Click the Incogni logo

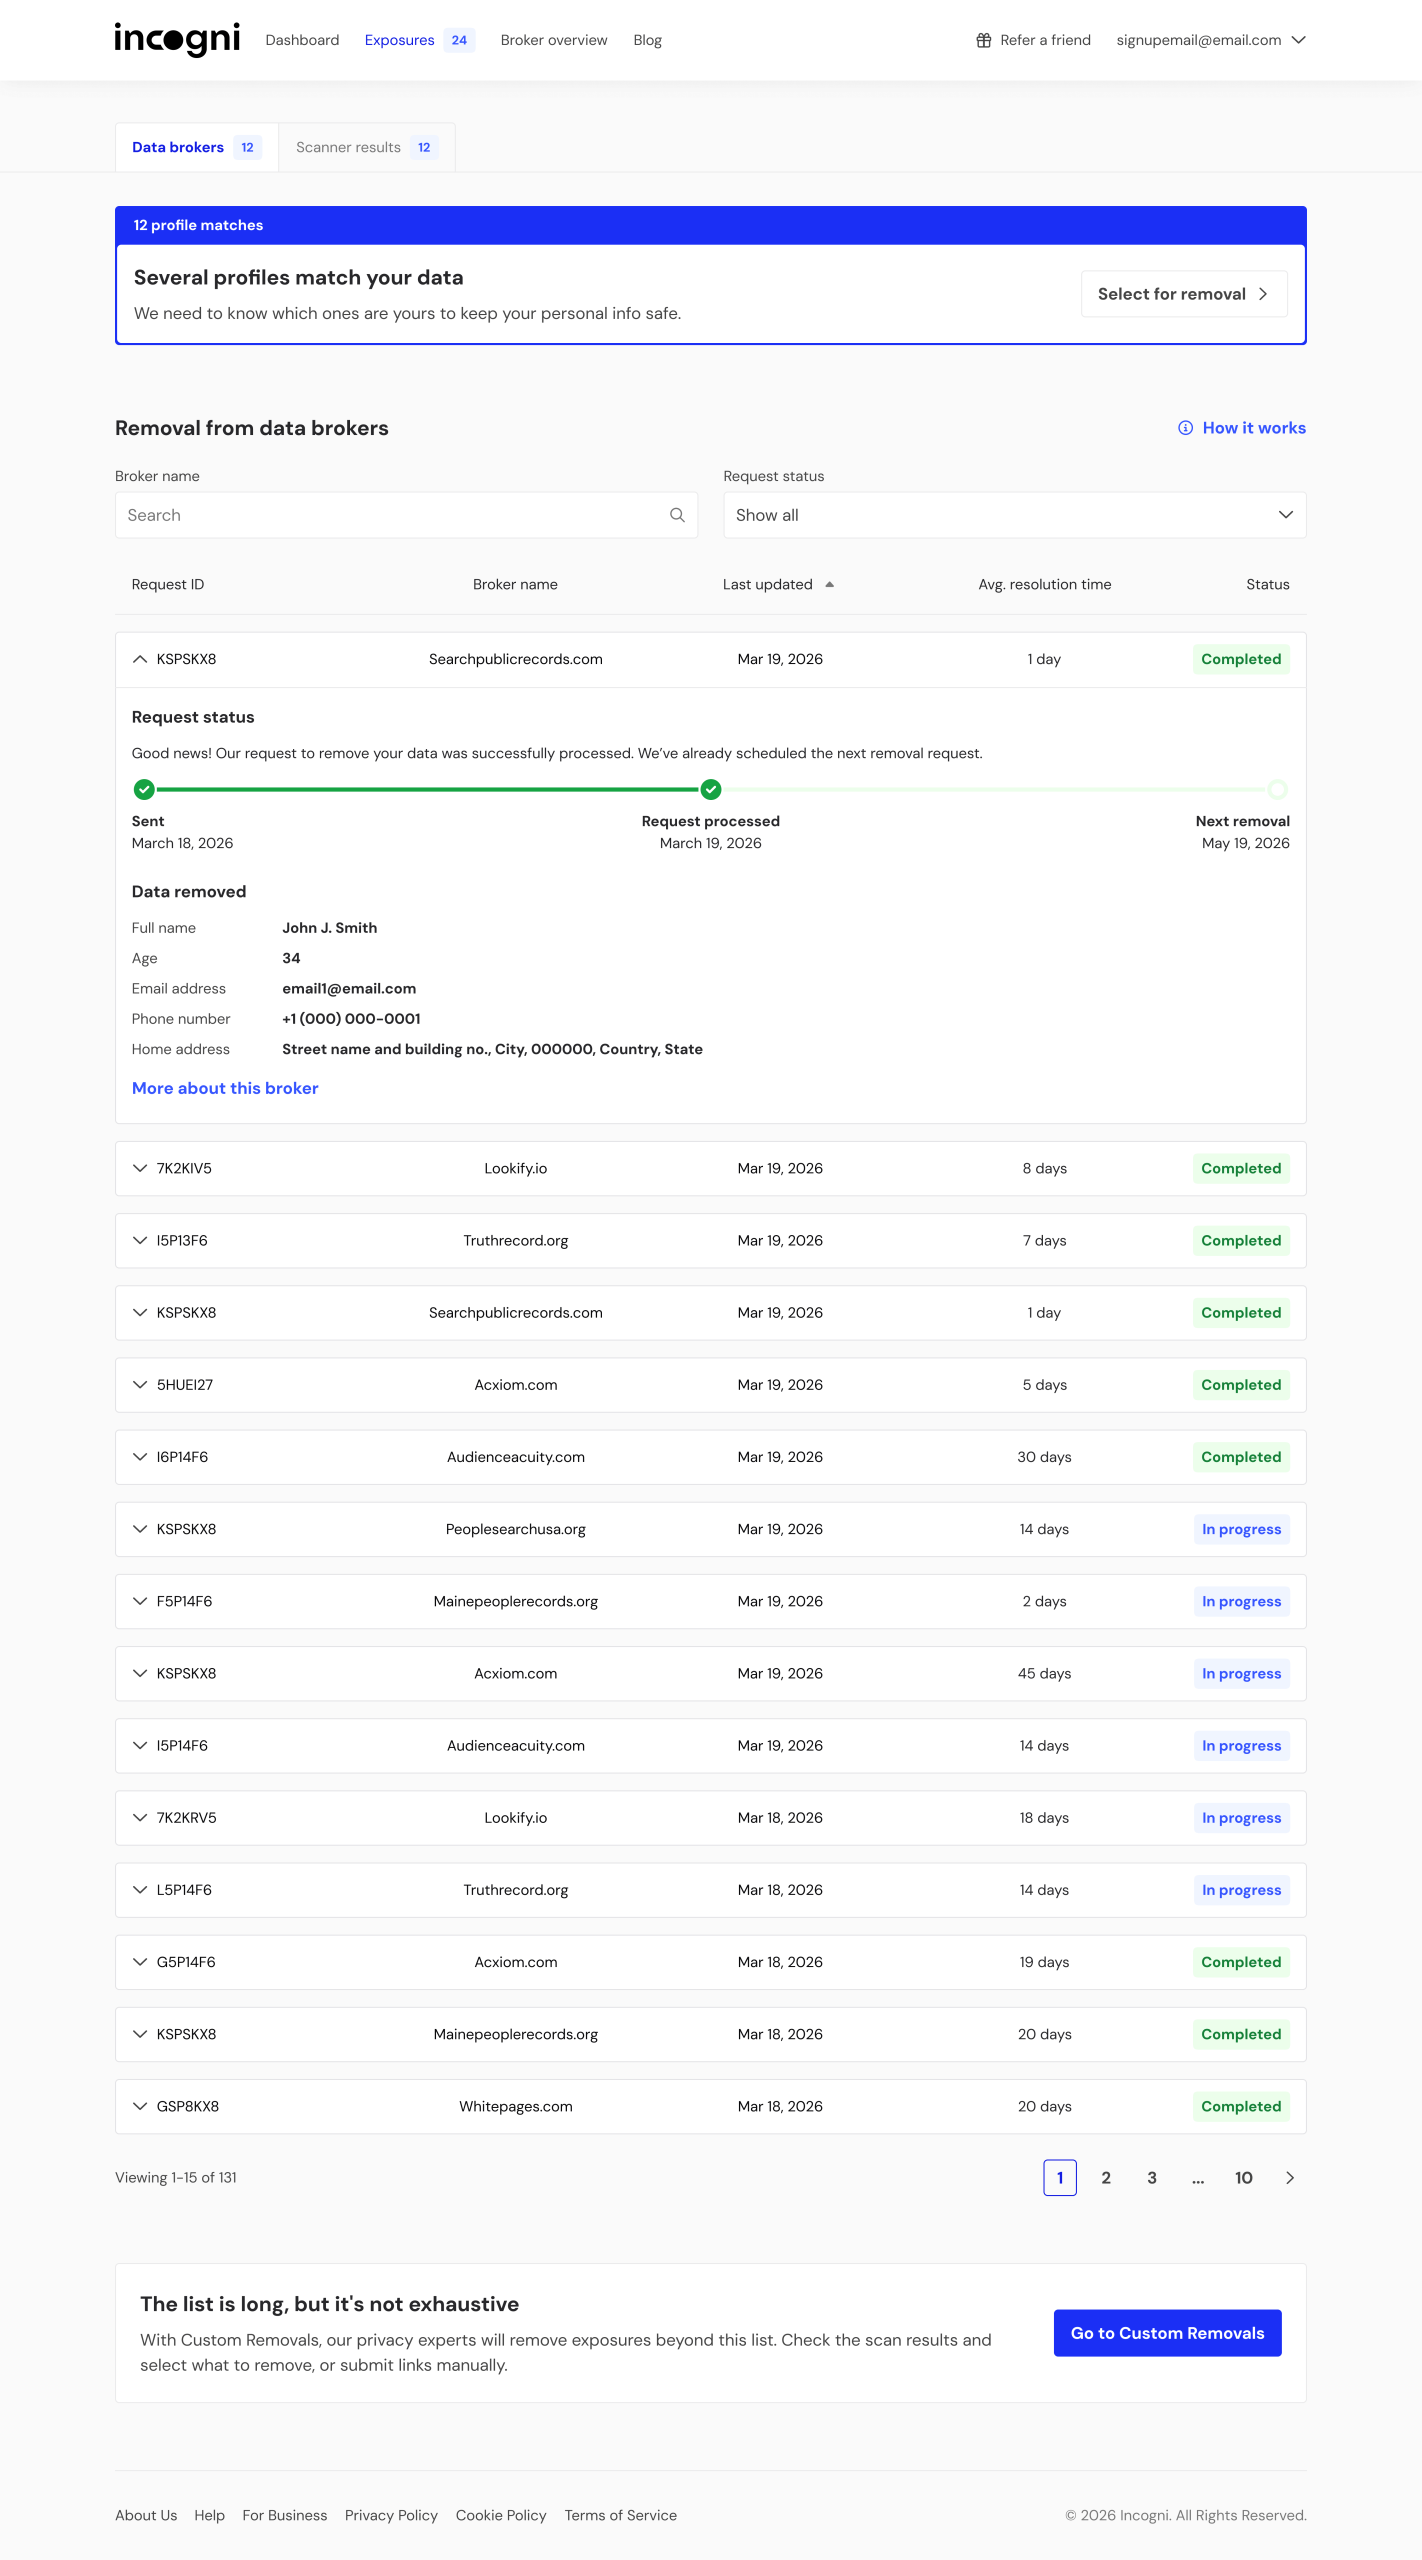coord(177,40)
